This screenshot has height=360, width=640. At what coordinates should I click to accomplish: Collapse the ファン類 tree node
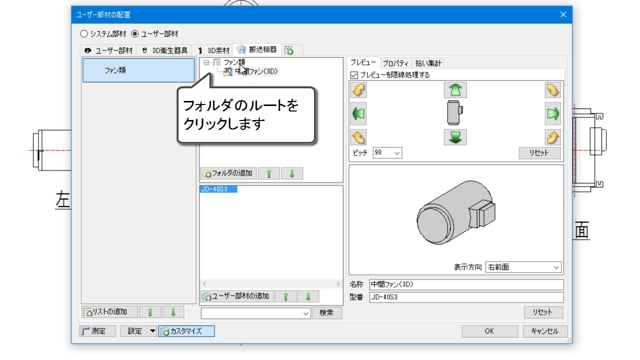207,62
